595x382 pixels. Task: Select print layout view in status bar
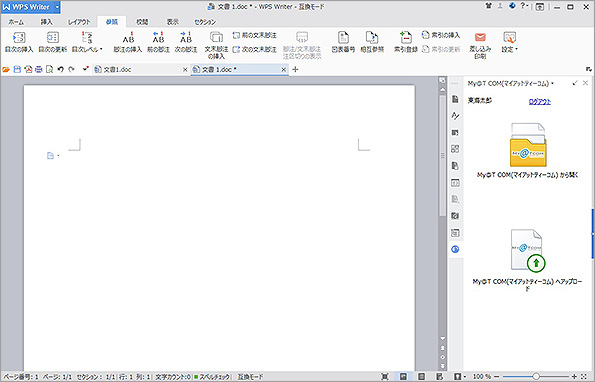[403, 376]
